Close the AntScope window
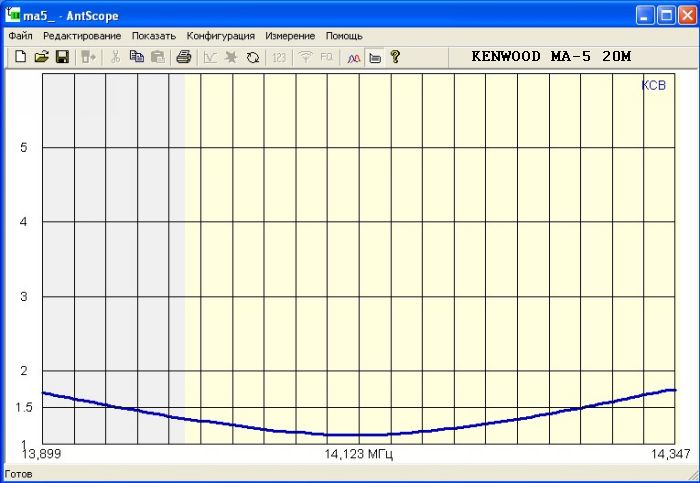The height and width of the screenshot is (483, 700). pos(688,16)
